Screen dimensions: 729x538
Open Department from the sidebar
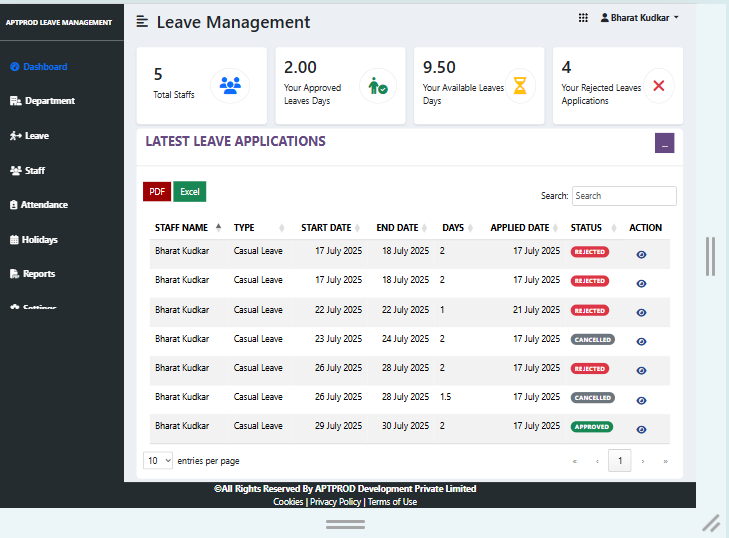[x=42, y=101]
